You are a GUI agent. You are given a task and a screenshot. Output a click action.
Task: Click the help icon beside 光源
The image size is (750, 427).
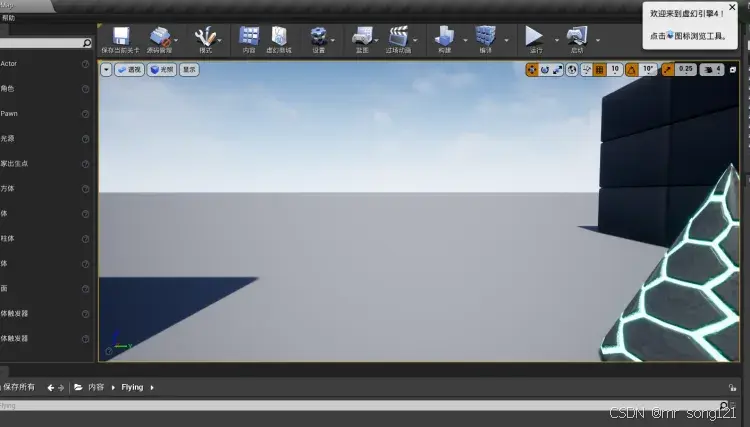(85, 139)
